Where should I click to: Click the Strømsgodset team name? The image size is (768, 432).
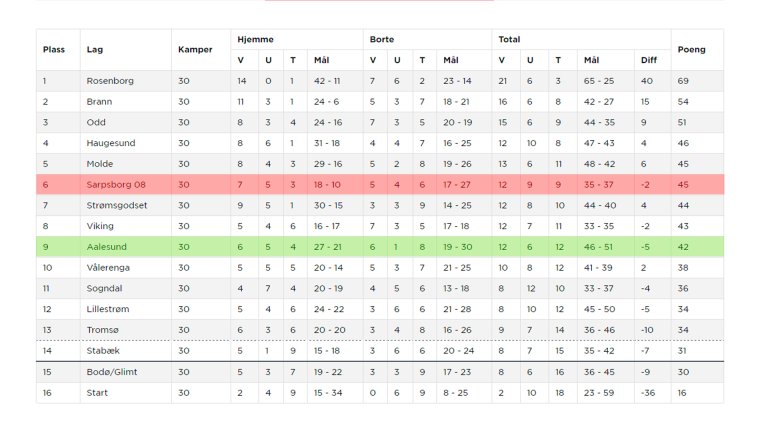tap(118, 205)
